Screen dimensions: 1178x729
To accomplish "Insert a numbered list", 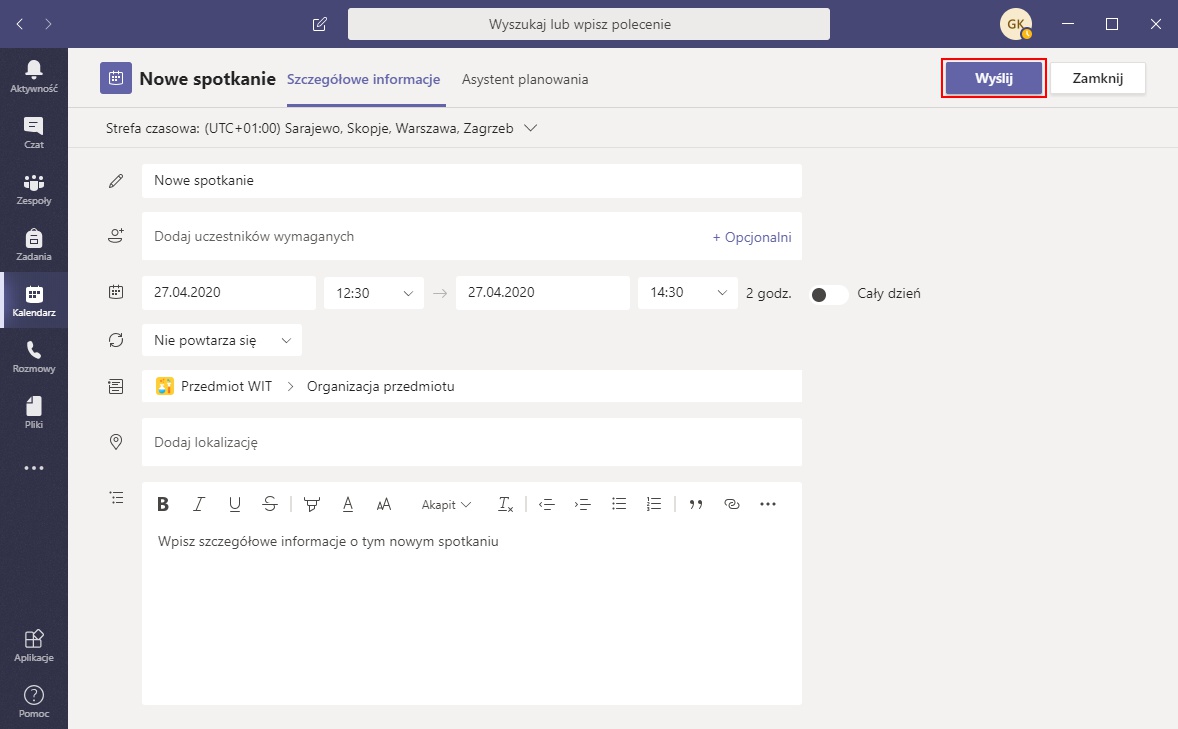I will click(x=654, y=504).
